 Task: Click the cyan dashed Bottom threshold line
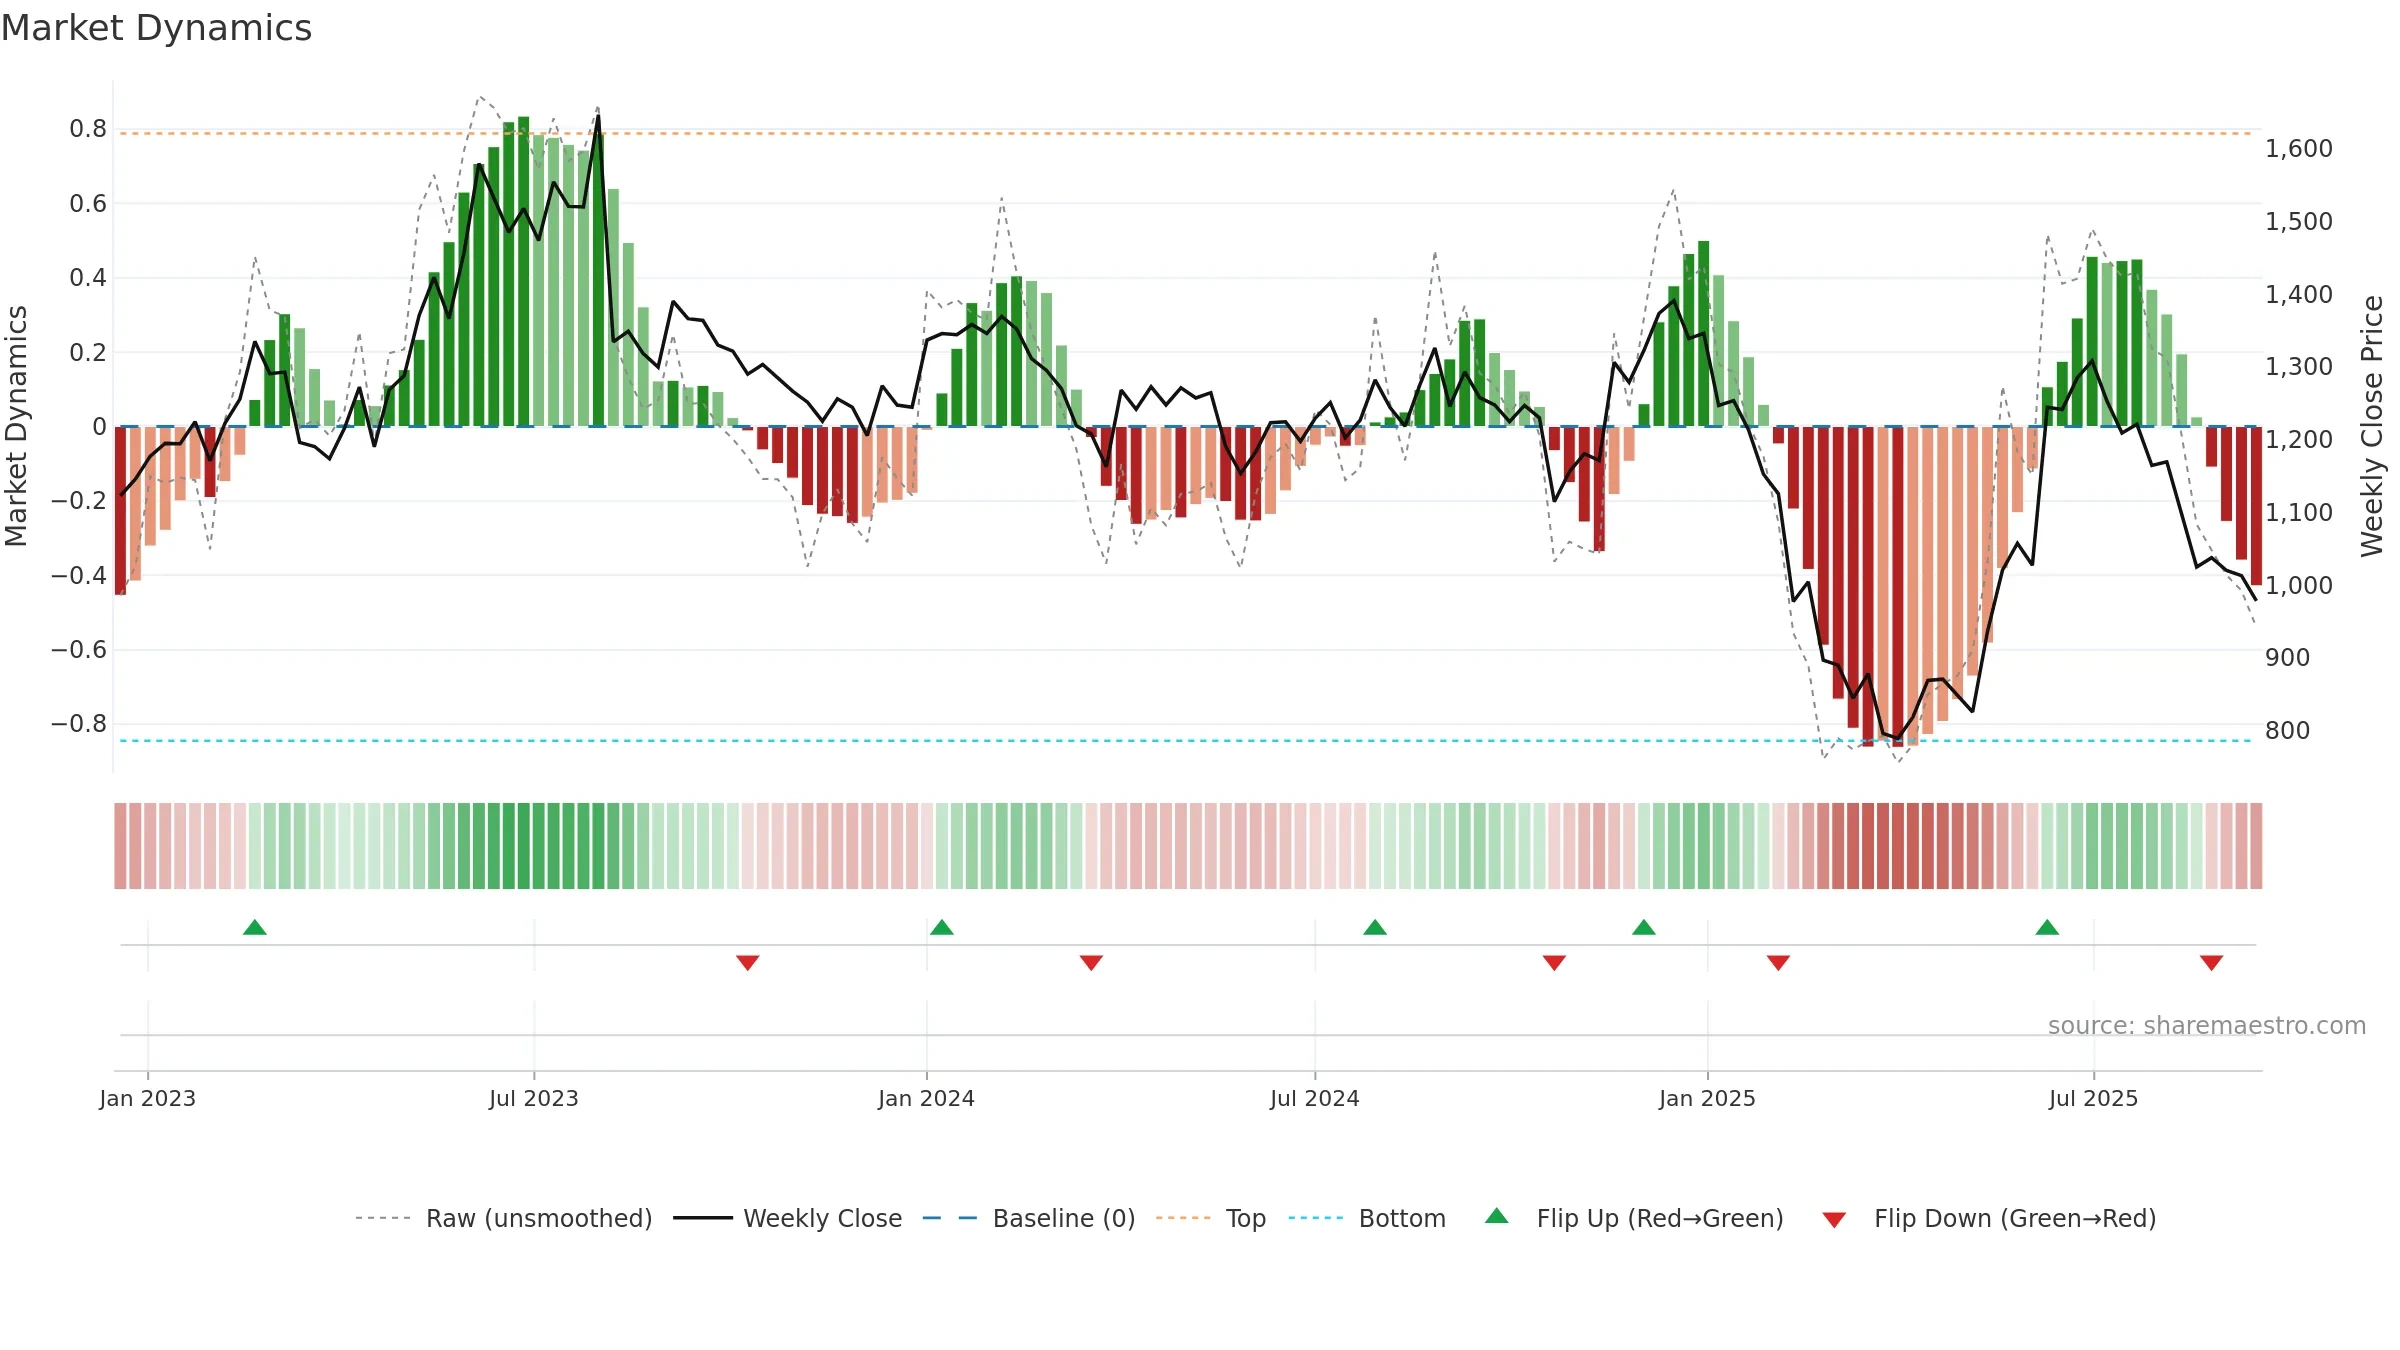pos(1185,741)
